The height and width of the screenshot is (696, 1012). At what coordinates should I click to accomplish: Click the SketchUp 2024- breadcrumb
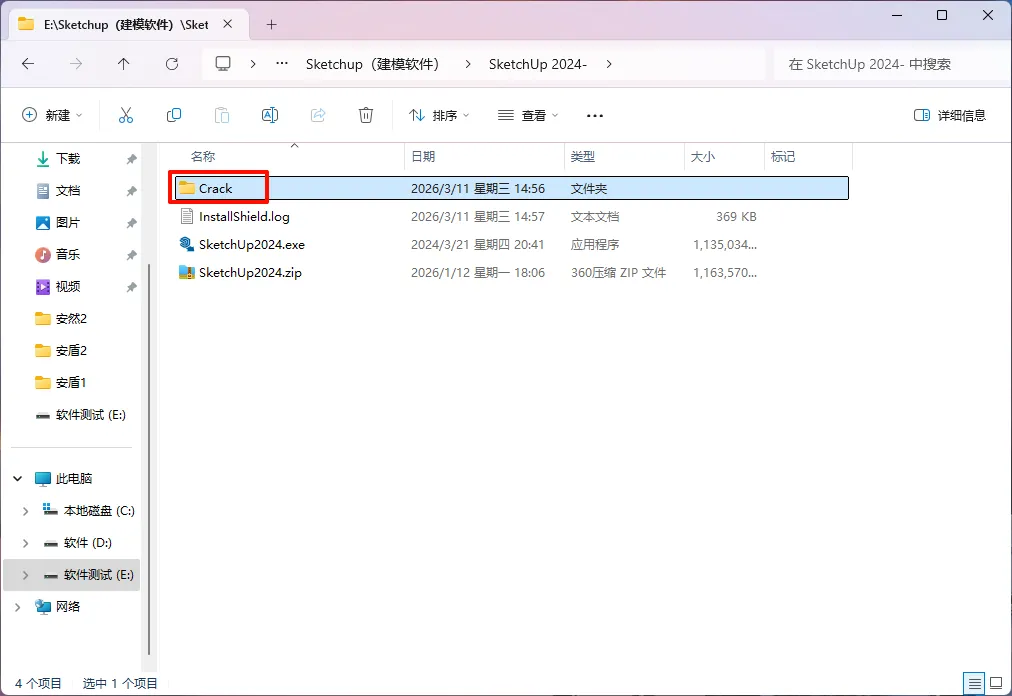[x=538, y=64]
